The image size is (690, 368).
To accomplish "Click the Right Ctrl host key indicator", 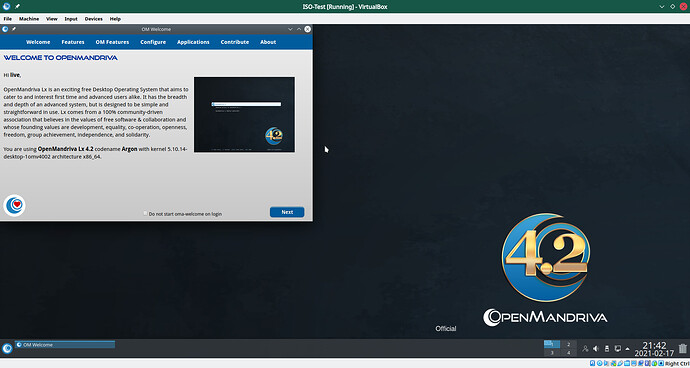I will pyautogui.click(x=677, y=364).
